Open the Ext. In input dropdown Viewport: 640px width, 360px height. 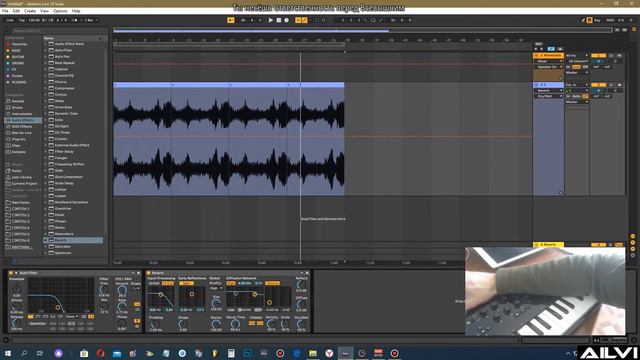[x=577, y=85]
